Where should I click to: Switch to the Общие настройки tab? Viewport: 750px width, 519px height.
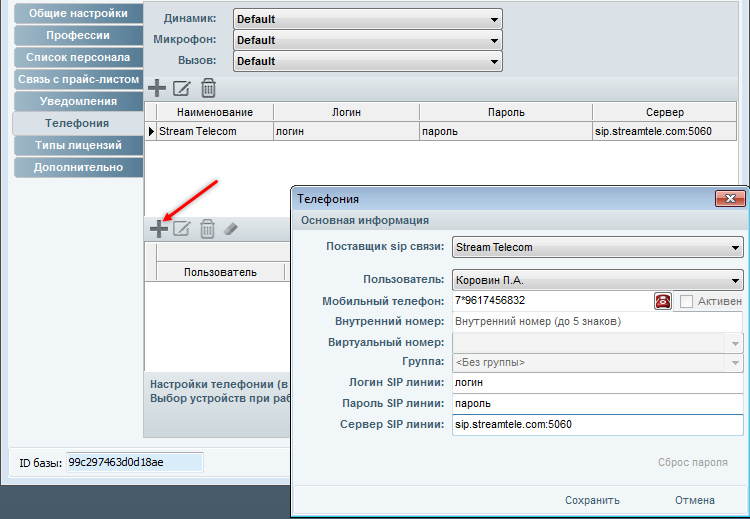coord(78,14)
